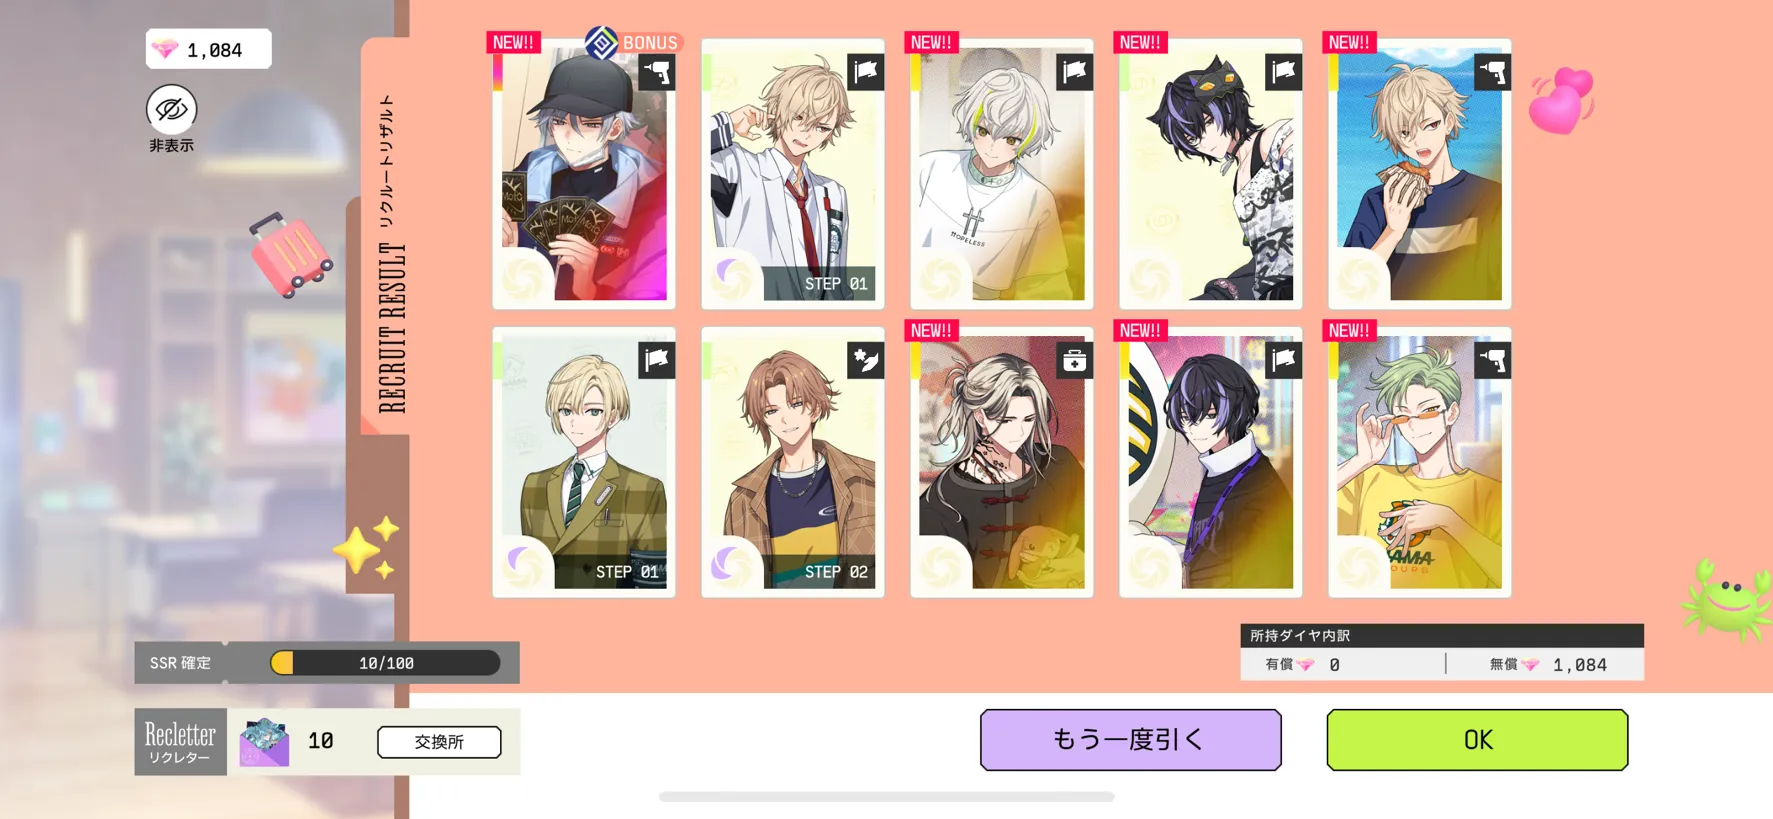Click the pink diamond currency icon

(x=164, y=49)
